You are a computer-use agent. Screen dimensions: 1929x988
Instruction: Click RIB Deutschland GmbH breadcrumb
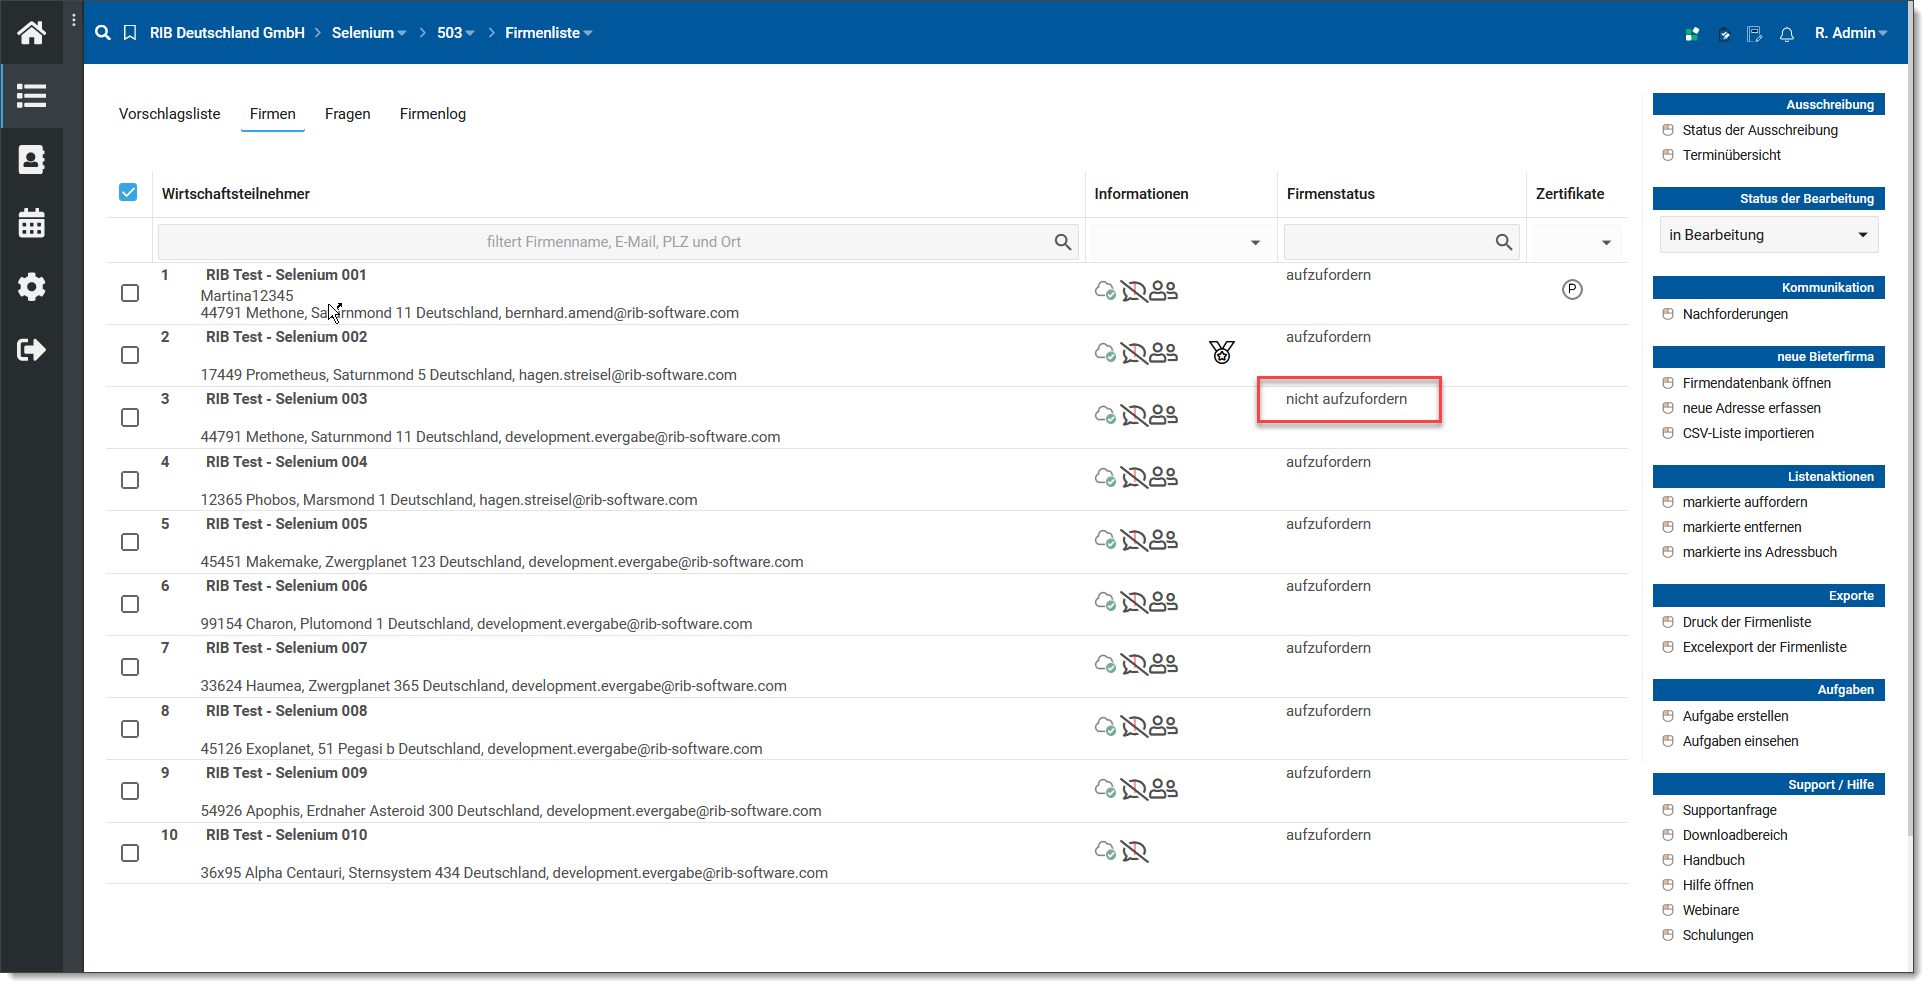coord(227,33)
